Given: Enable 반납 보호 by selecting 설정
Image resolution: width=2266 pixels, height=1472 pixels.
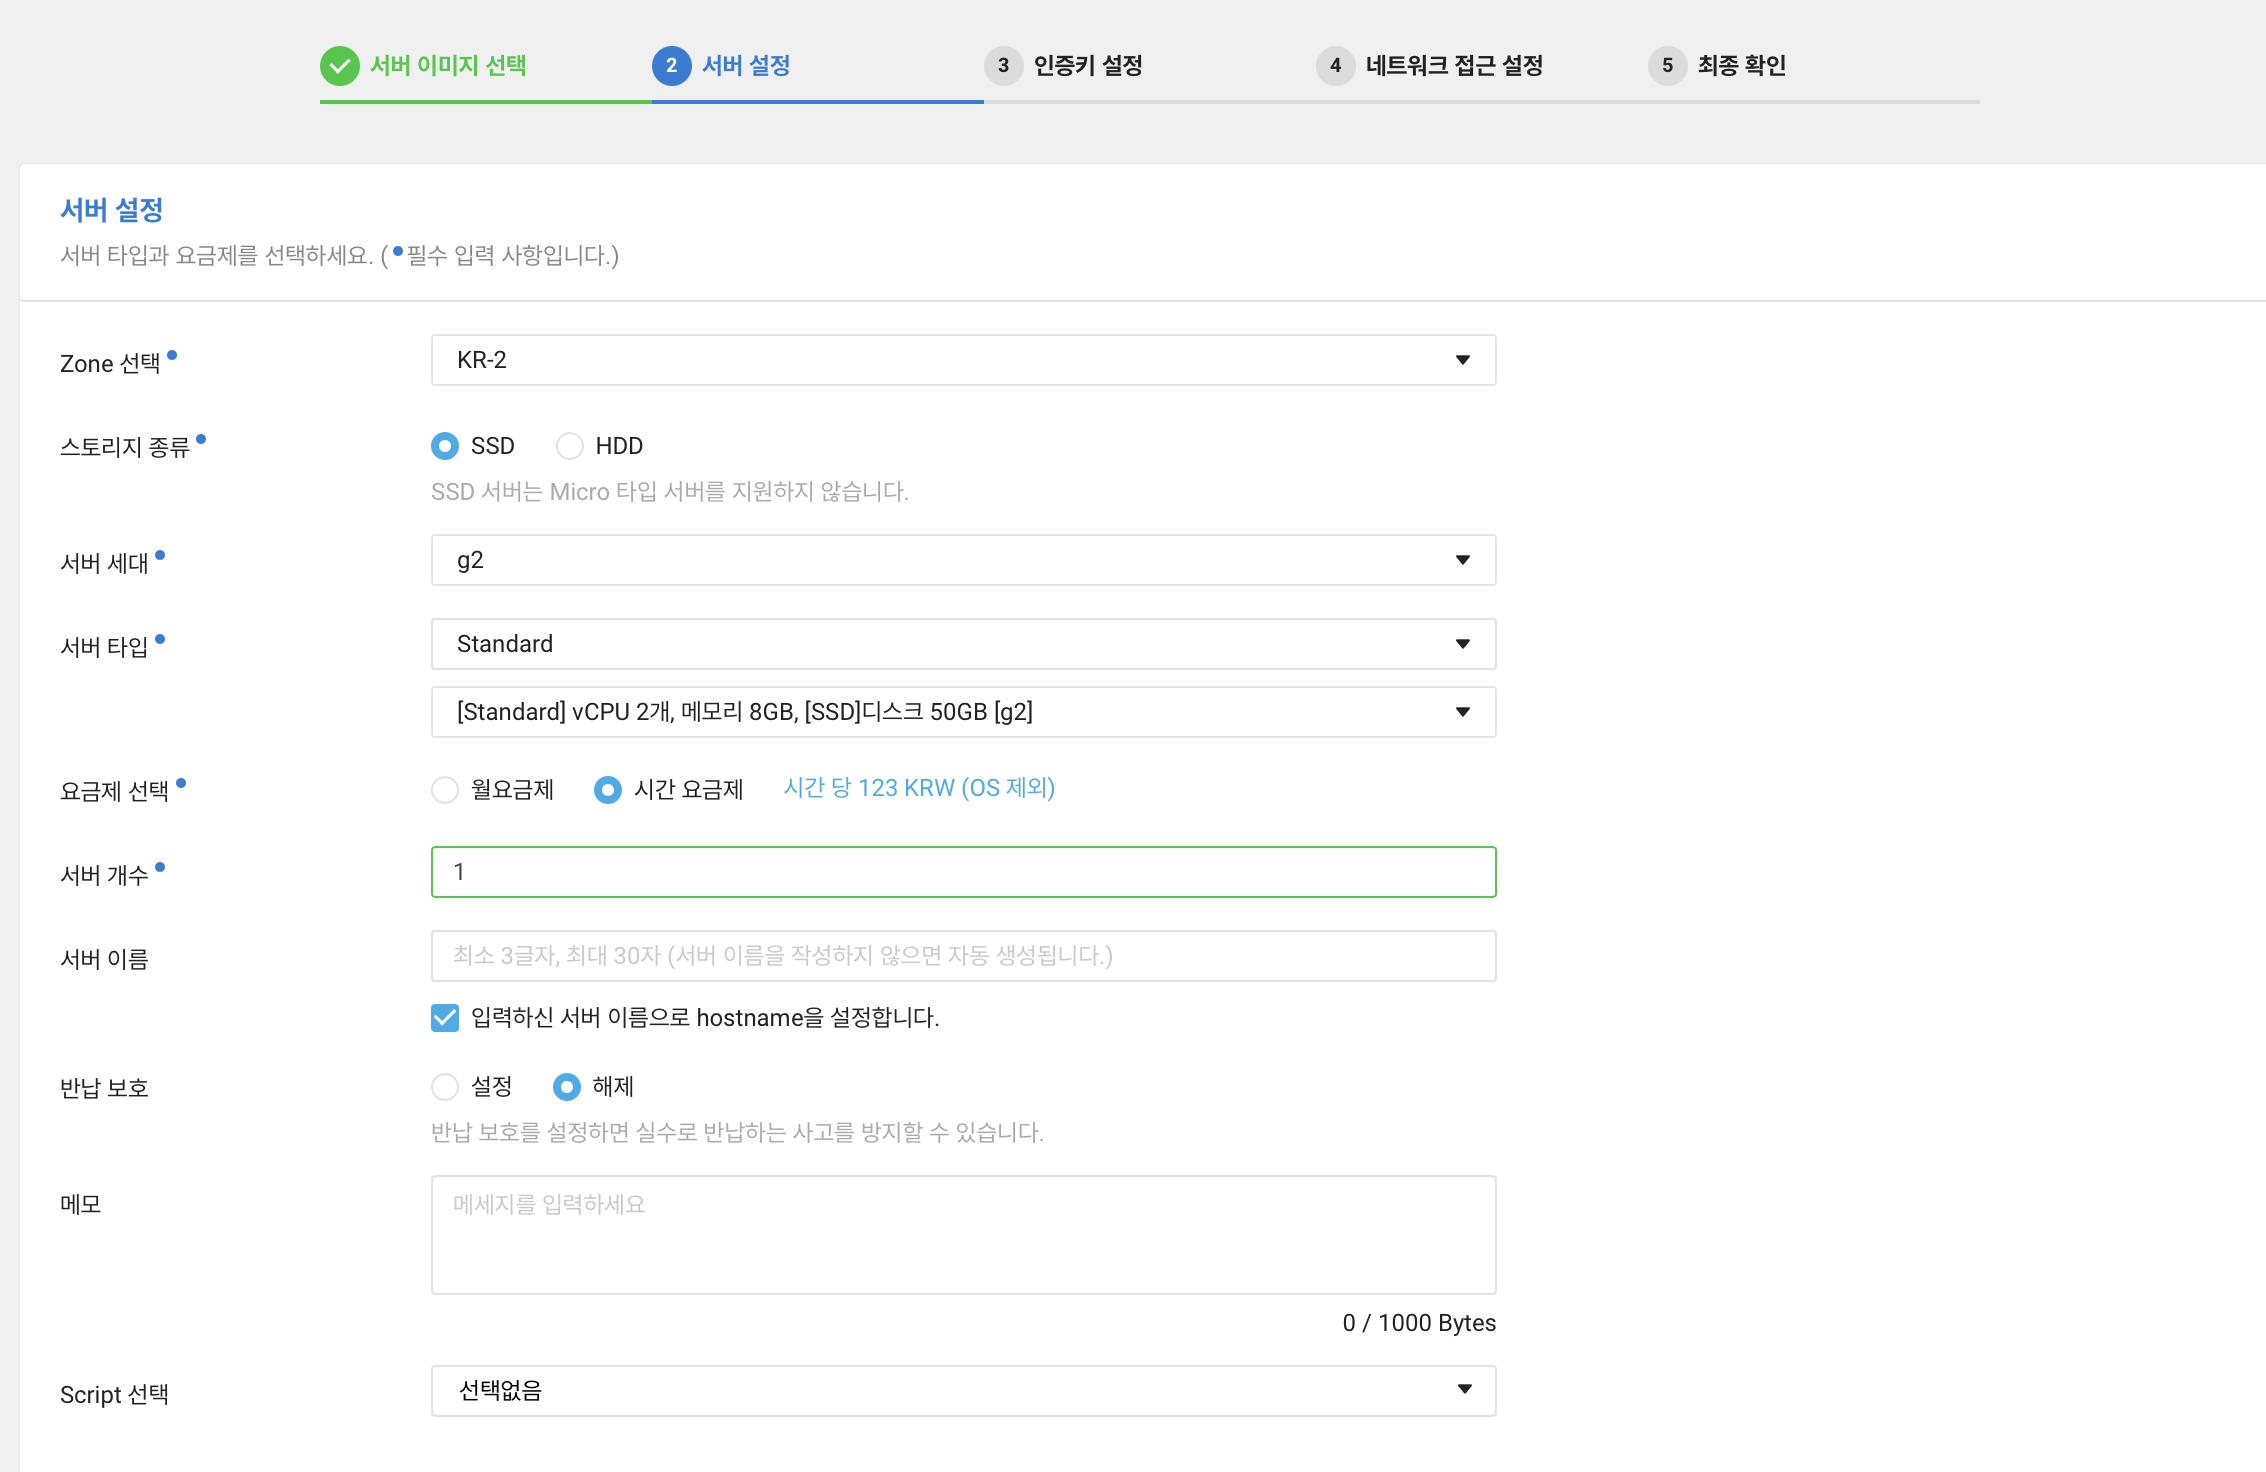Looking at the screenshot, I should pyautogui.click(x=445, y=1087).
